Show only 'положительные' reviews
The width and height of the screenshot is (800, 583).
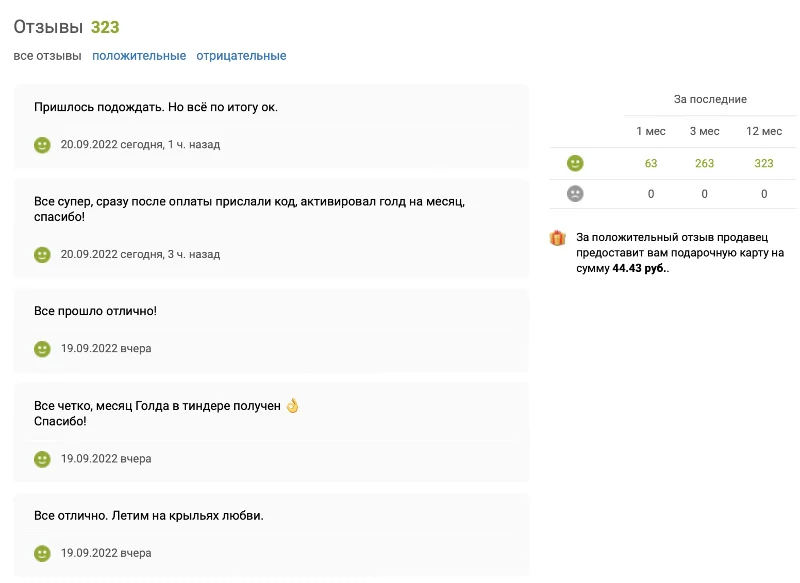[x=139, y=56]
